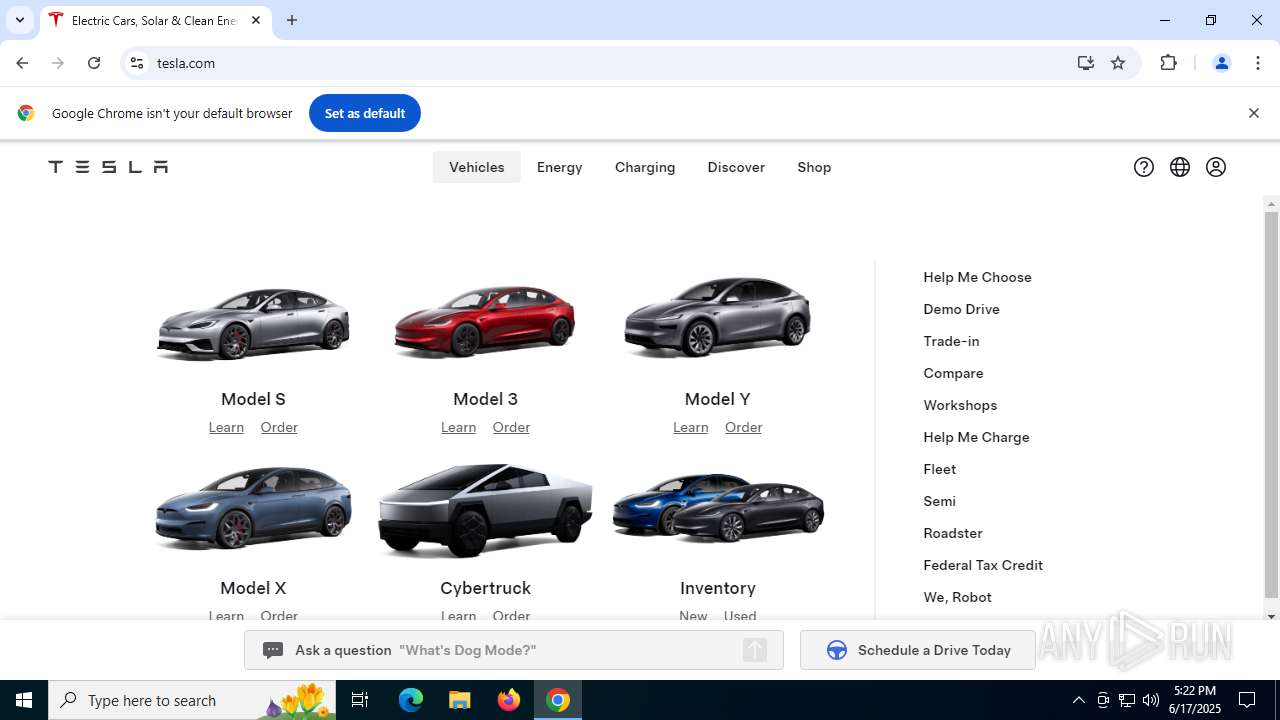Image resolution: width=1280 pixels, height=720 pixels.
Task: Open the Chrome extensions puzzle icon
Action: [x=1168, y=63]
